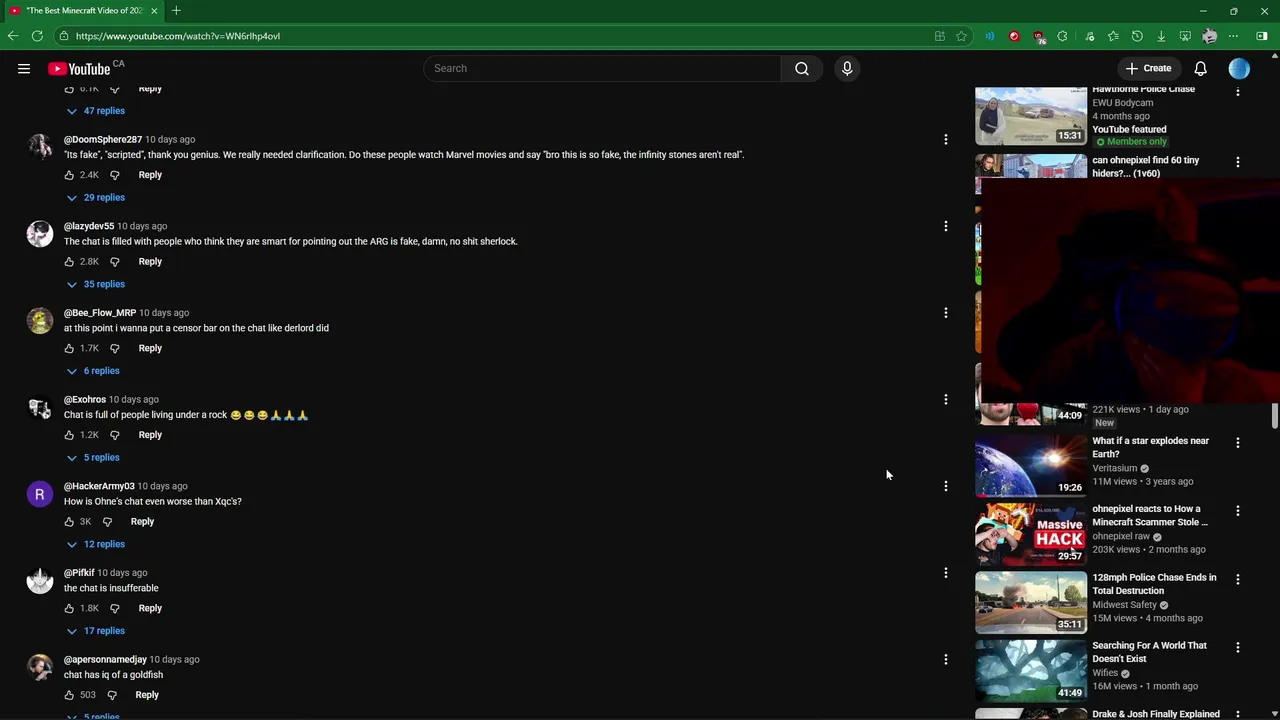This screenshot has height=720, width=1280.
Task: Open the screenshot capture tool icon
Action: pos(1185,36)
